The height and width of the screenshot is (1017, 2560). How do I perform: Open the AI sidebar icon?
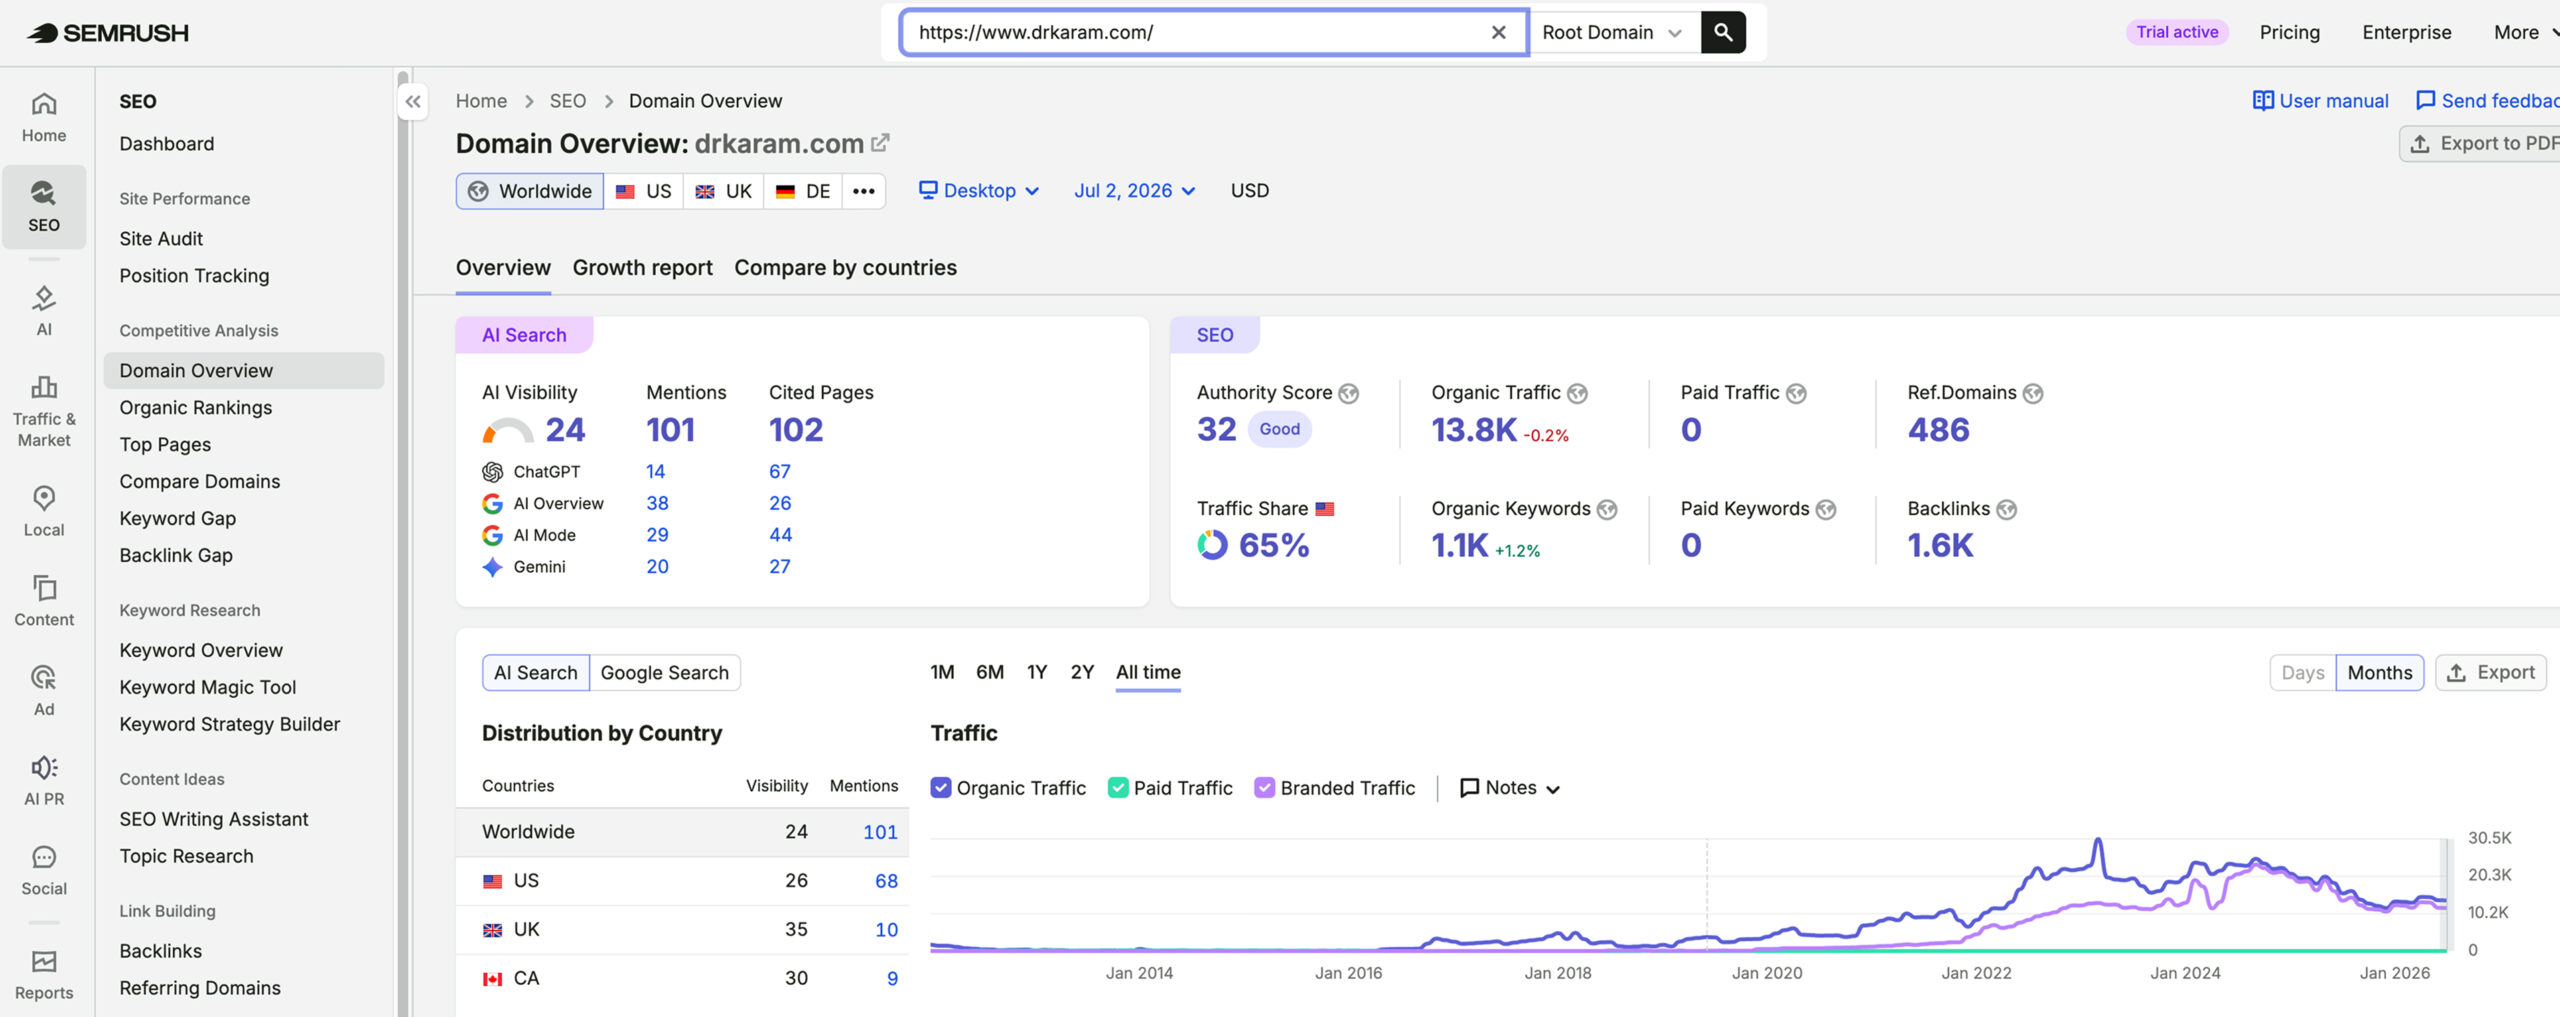[44, 311]
